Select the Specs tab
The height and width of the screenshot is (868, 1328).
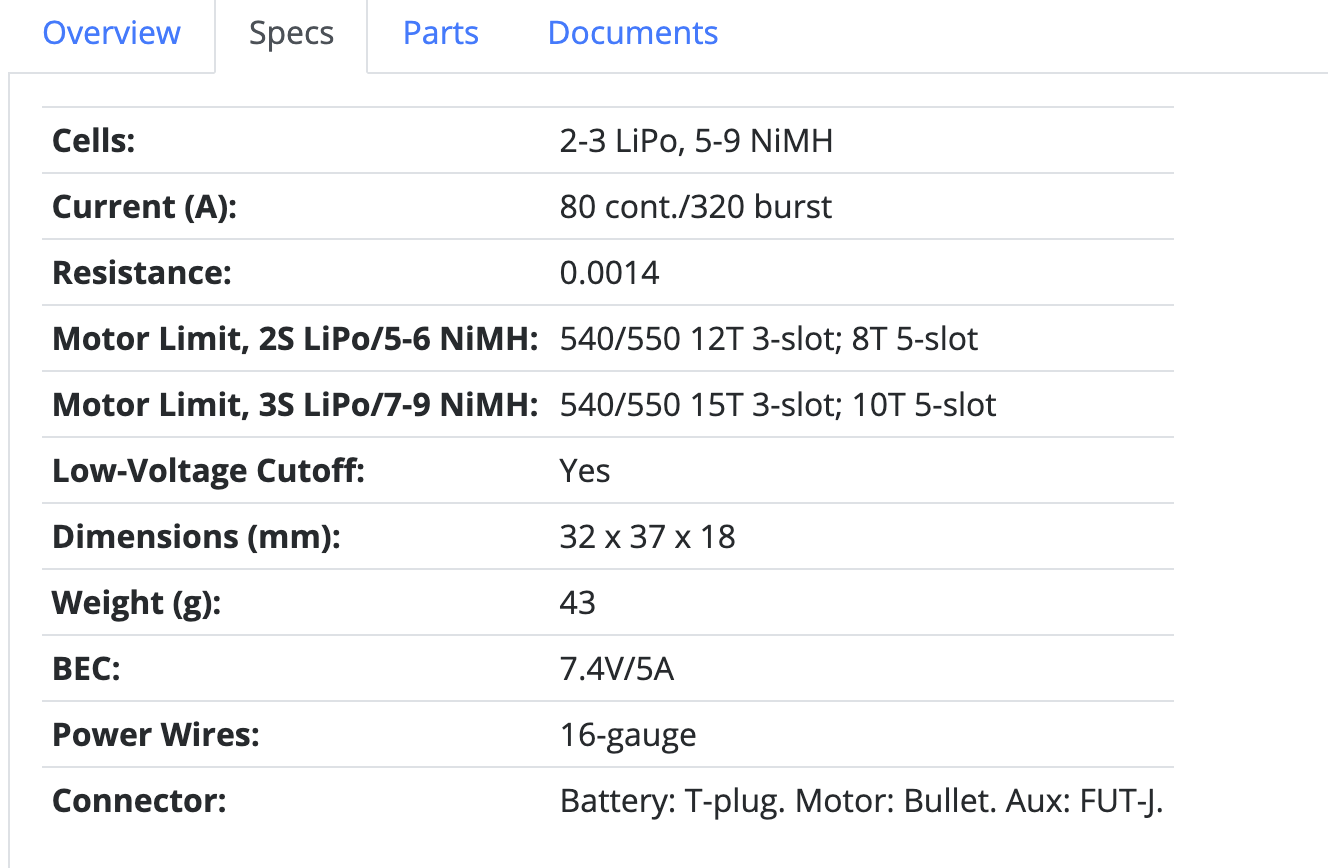[x=291, y=33]
